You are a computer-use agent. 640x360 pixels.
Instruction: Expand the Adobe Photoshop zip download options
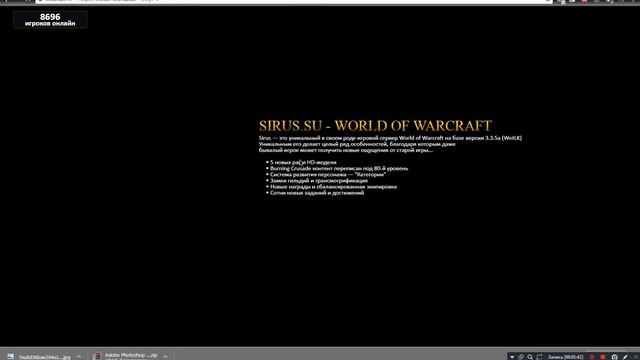coord(165,356)
